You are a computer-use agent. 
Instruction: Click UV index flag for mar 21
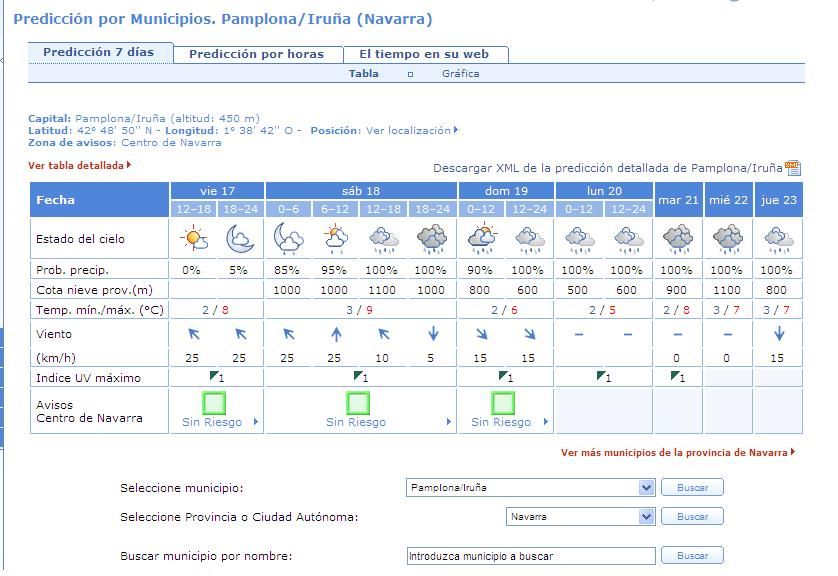(678, 377)
